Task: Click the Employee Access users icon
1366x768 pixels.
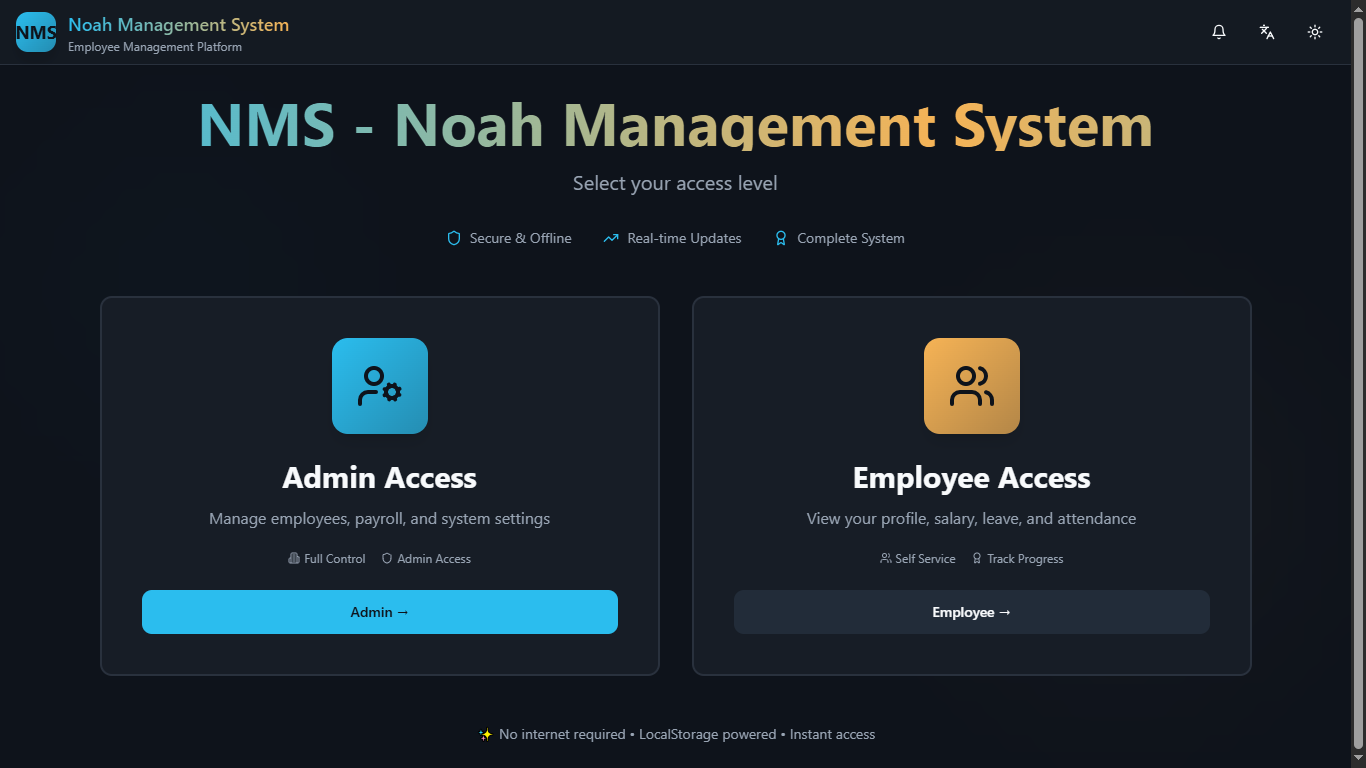Action: [x=972, y=386]
